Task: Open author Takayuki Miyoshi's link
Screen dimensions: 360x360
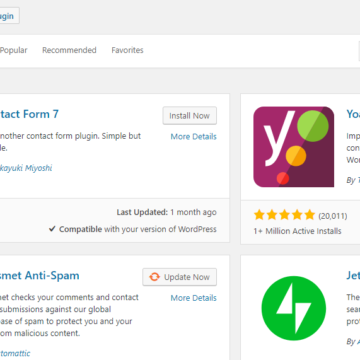Action: (26, 168)
